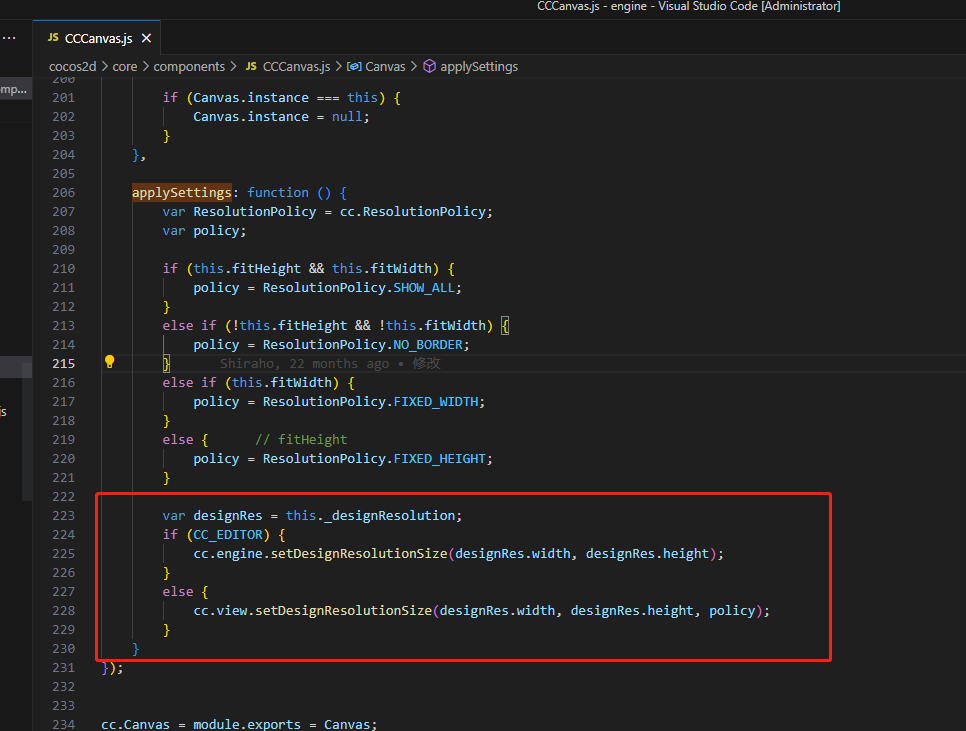Click line number 223 in gutter
The width and height of the screenshot is (966, 731).
tap(63, 515)
